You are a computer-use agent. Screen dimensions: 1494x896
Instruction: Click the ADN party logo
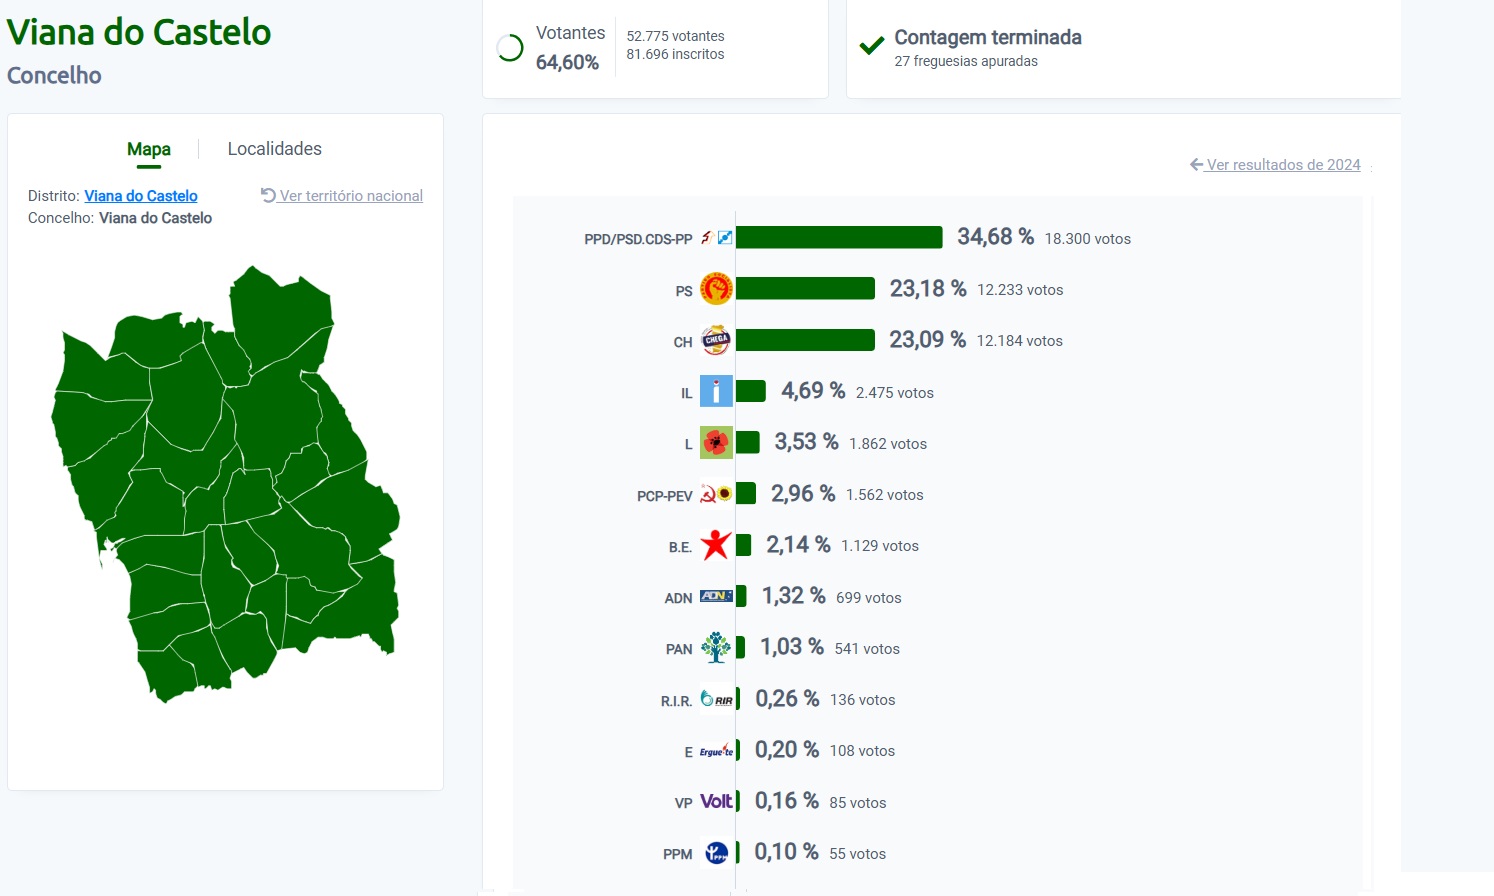[x=716, y=596]
